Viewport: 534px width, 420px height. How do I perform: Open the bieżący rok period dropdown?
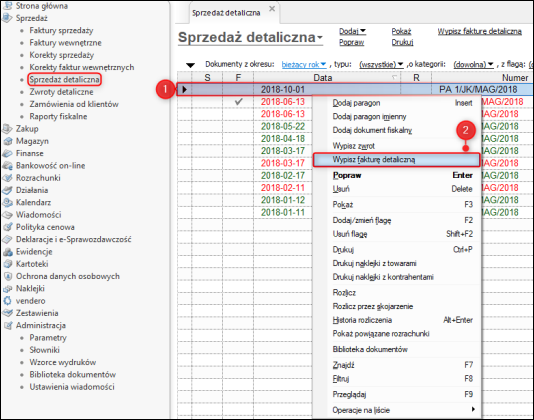[x=304, y=64]
